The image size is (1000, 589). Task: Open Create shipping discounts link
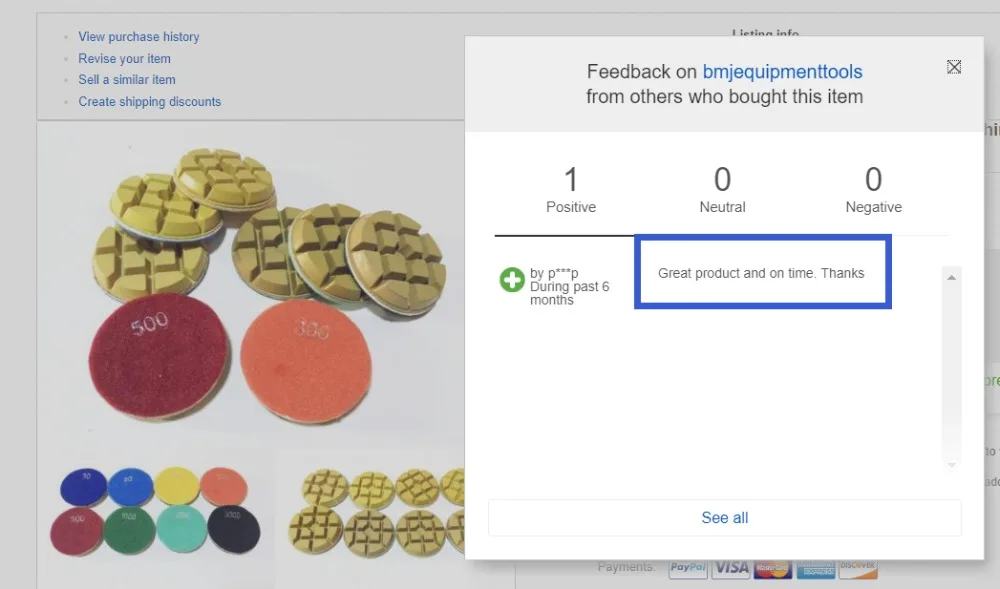click(x=149, y=101)
